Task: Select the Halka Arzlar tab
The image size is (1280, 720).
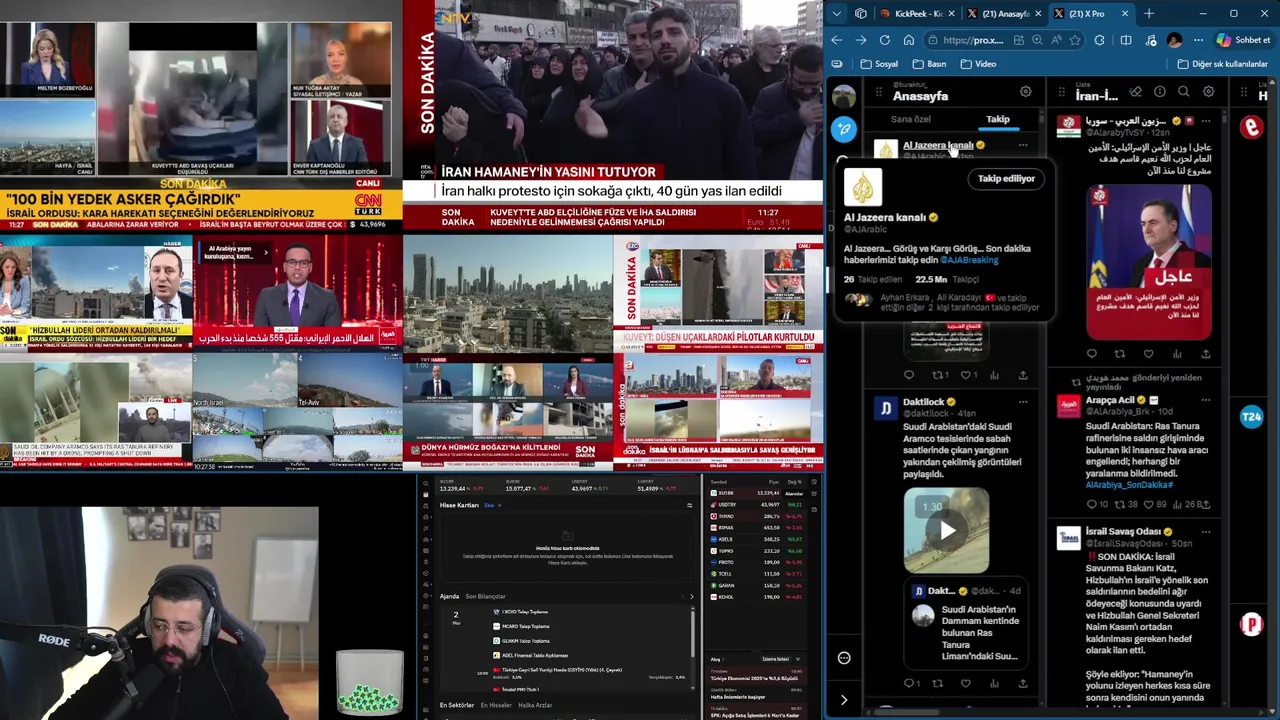Action: pos(535,706)
